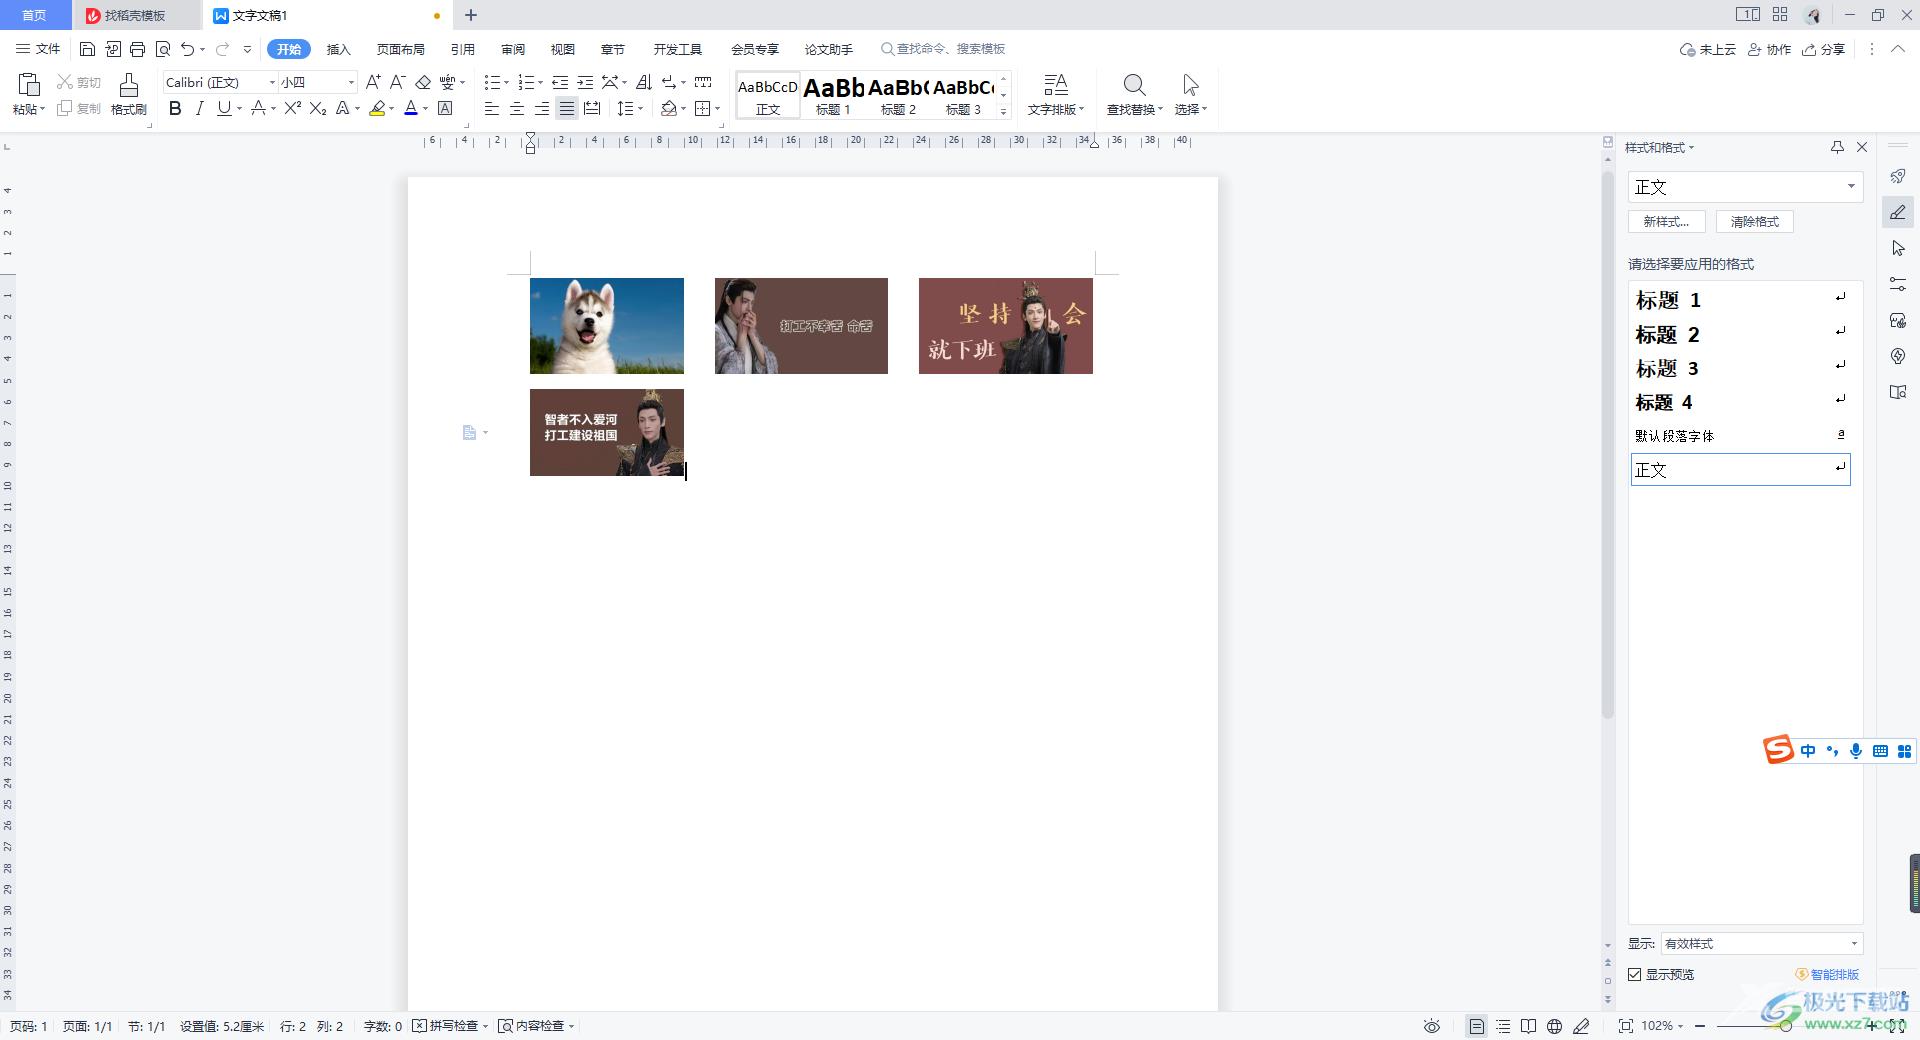
Task: Click the Select (选择) cursor tool
Action: point(1190,85)
